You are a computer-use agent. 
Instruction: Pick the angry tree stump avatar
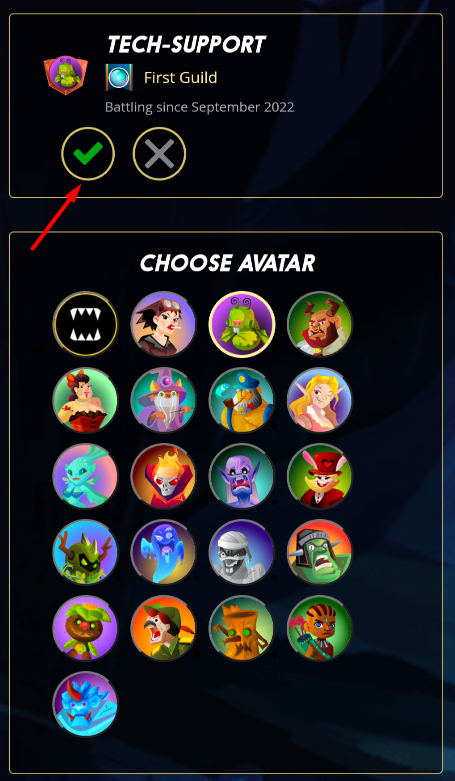(x=242, y=628)
